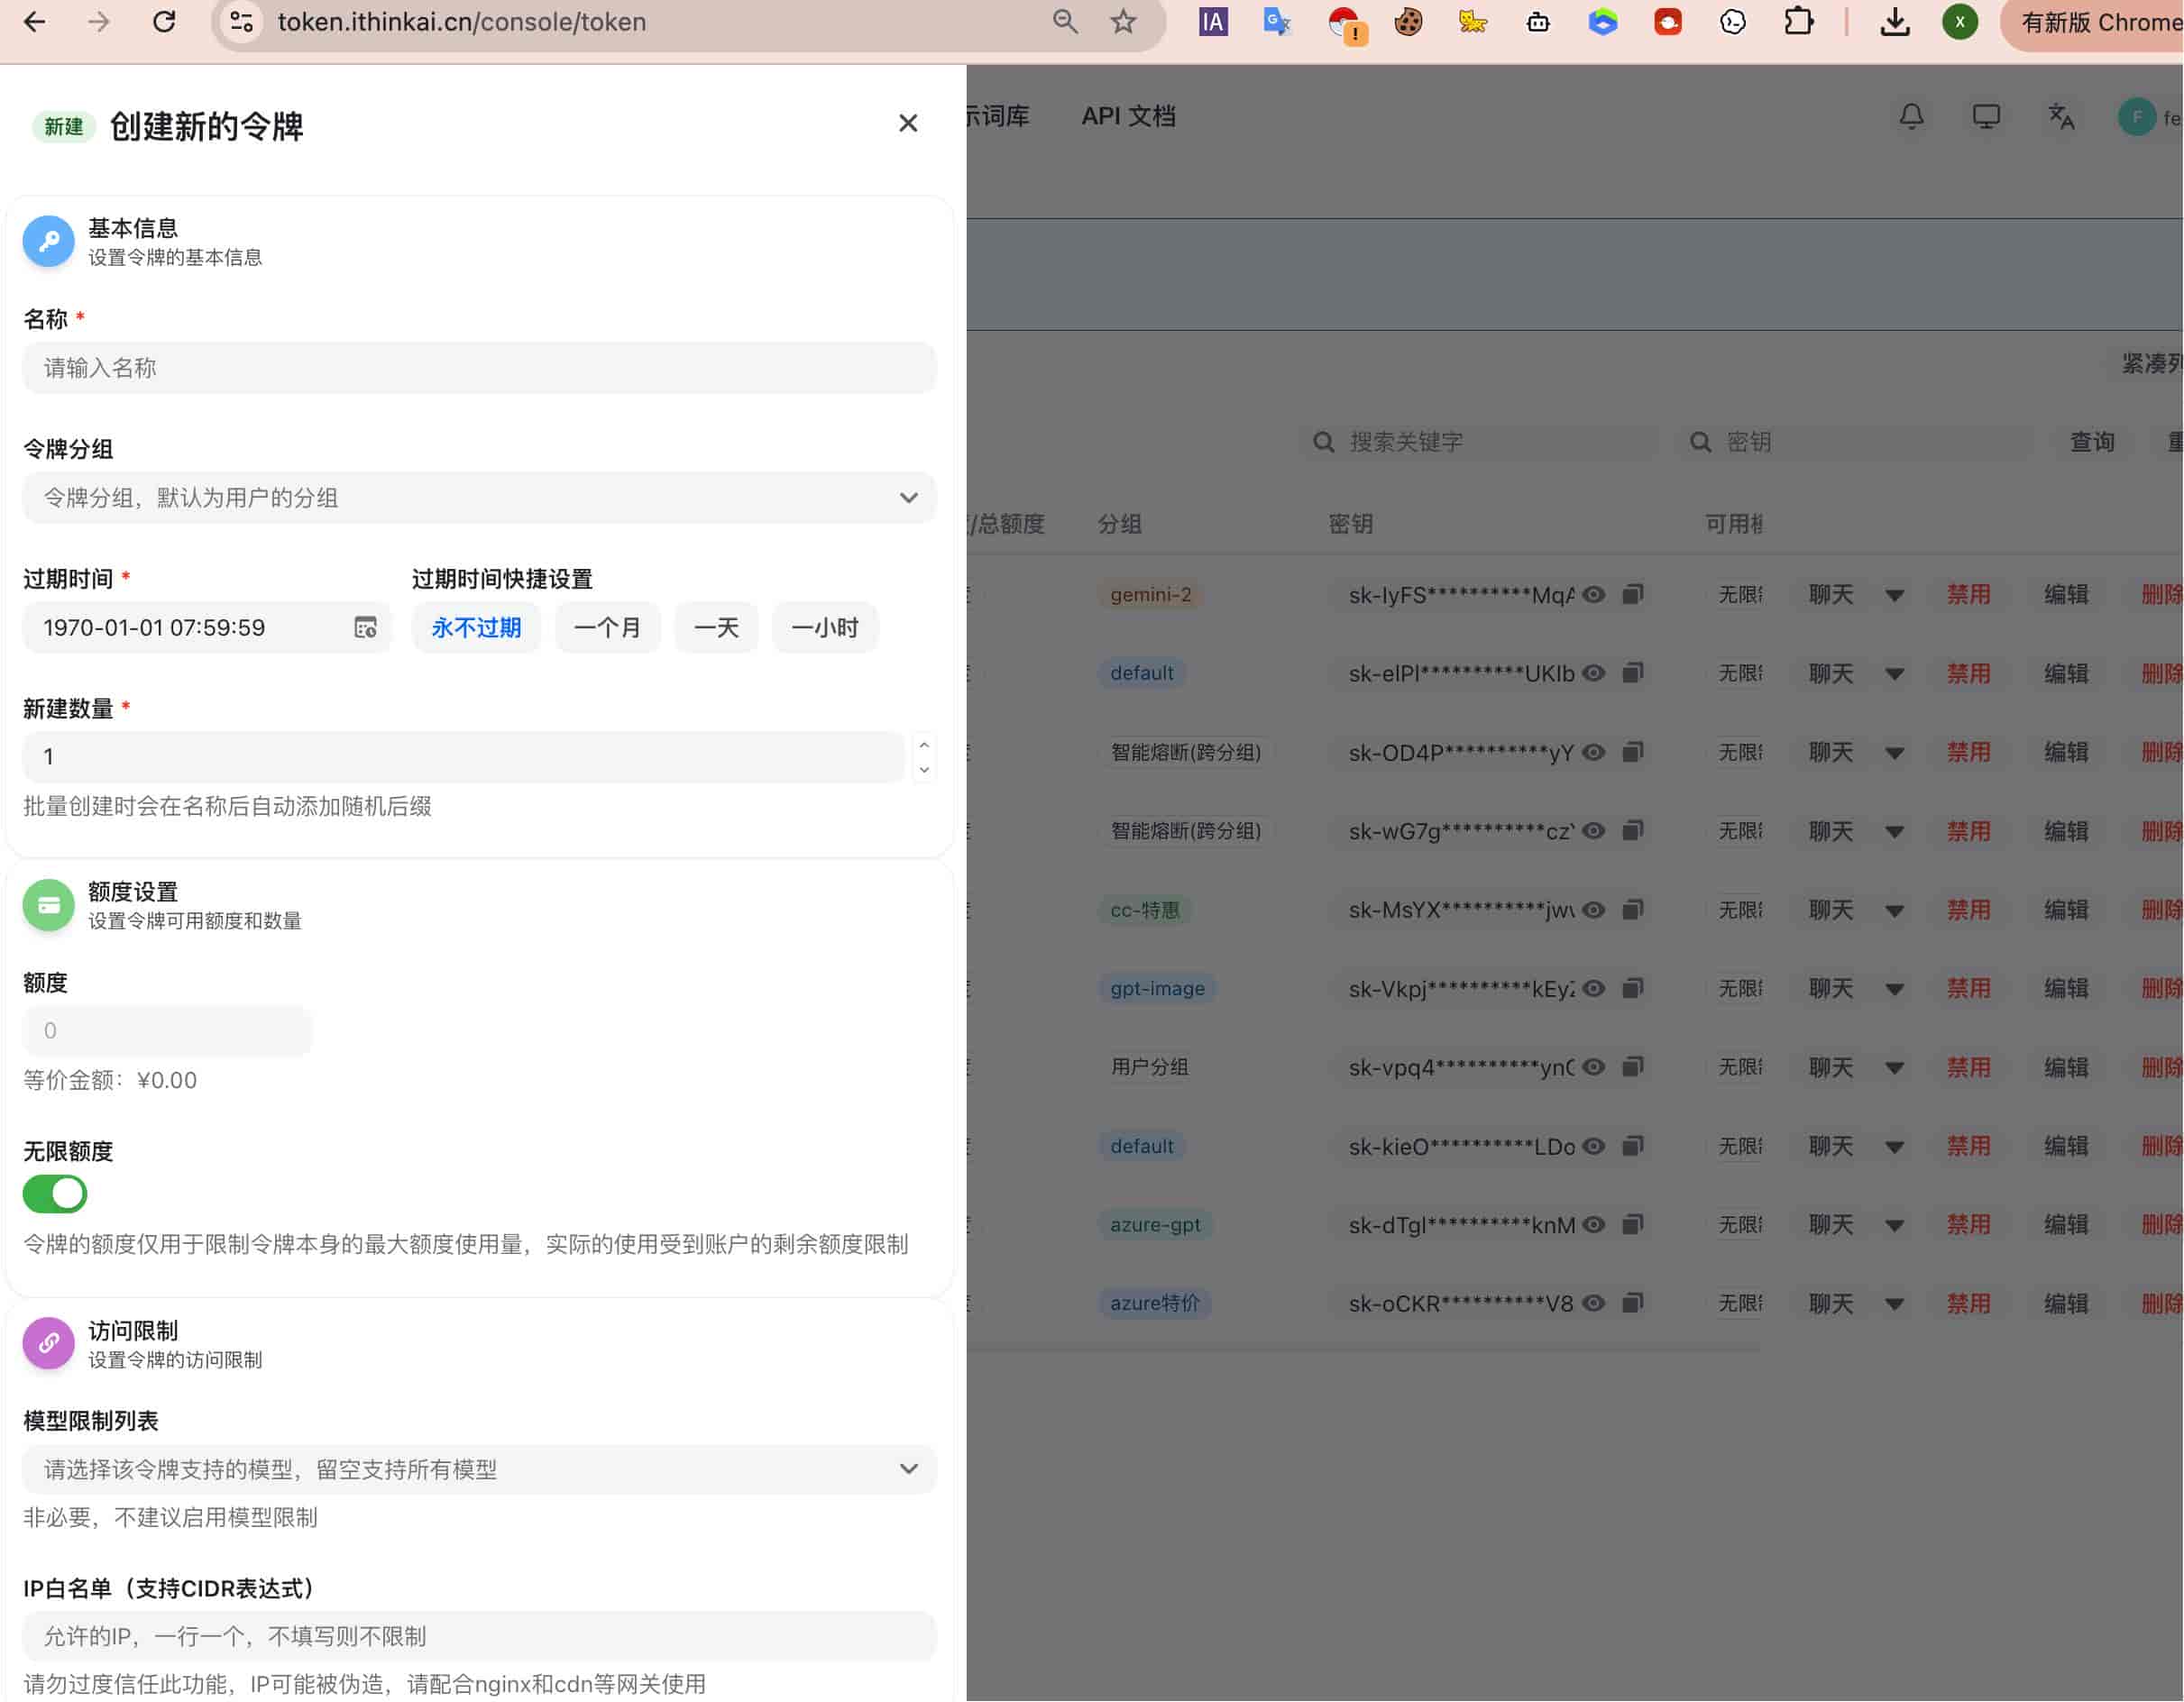Bookmark page with star icon
2184x1702 pixels.
click(x=1124, y=22)
